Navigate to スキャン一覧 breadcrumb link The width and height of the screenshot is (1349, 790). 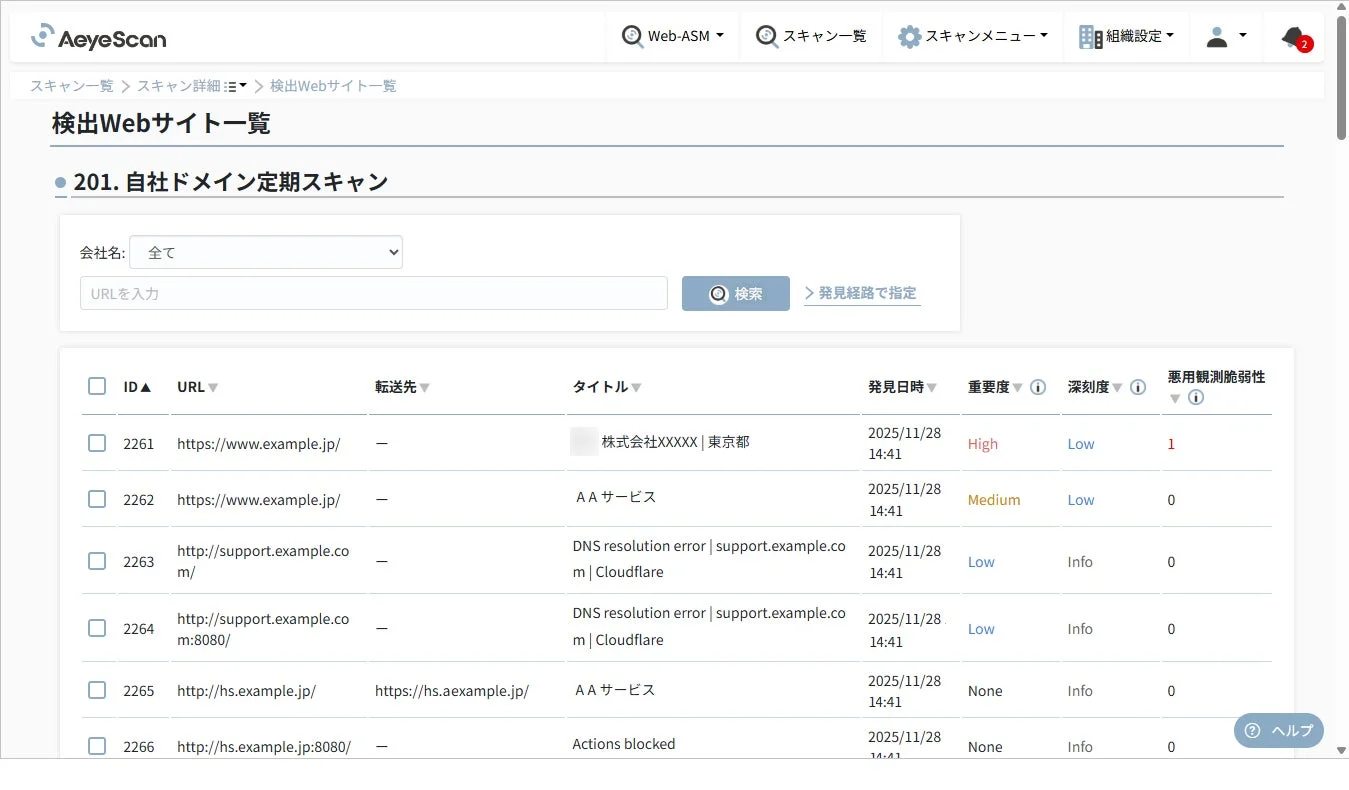point(69,86)
